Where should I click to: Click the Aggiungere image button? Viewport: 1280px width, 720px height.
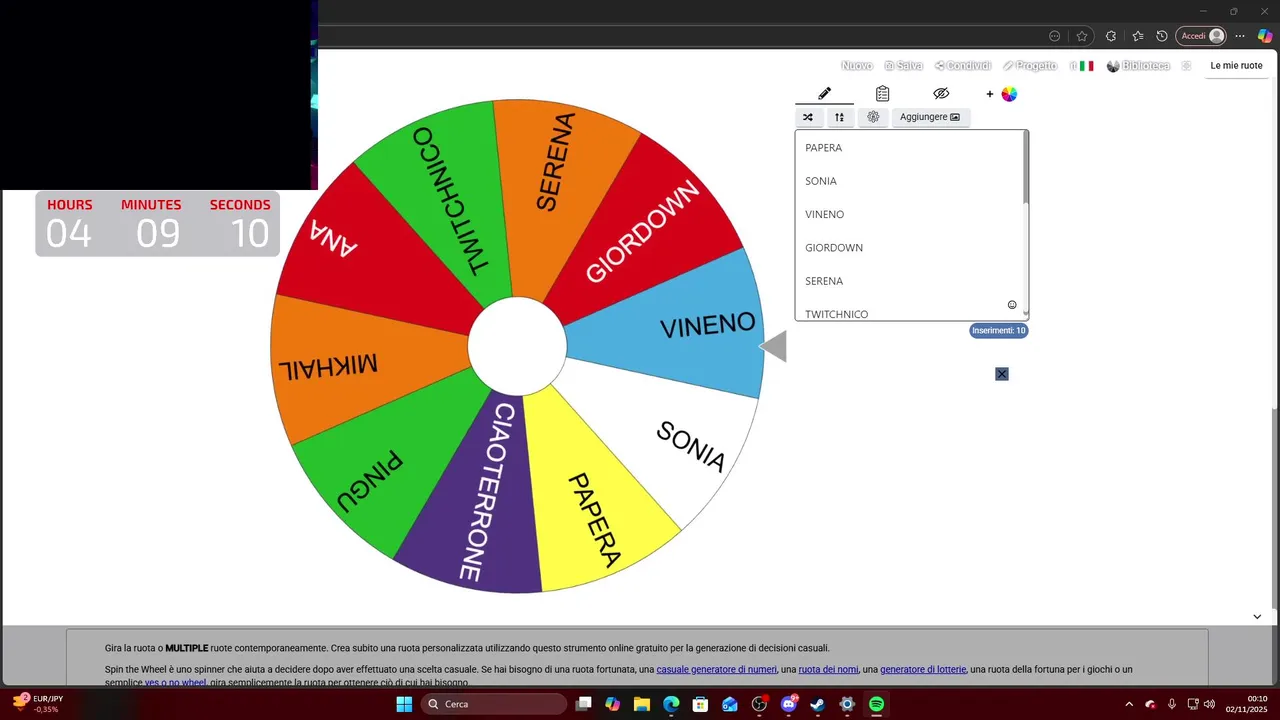[x=930, y=117]
